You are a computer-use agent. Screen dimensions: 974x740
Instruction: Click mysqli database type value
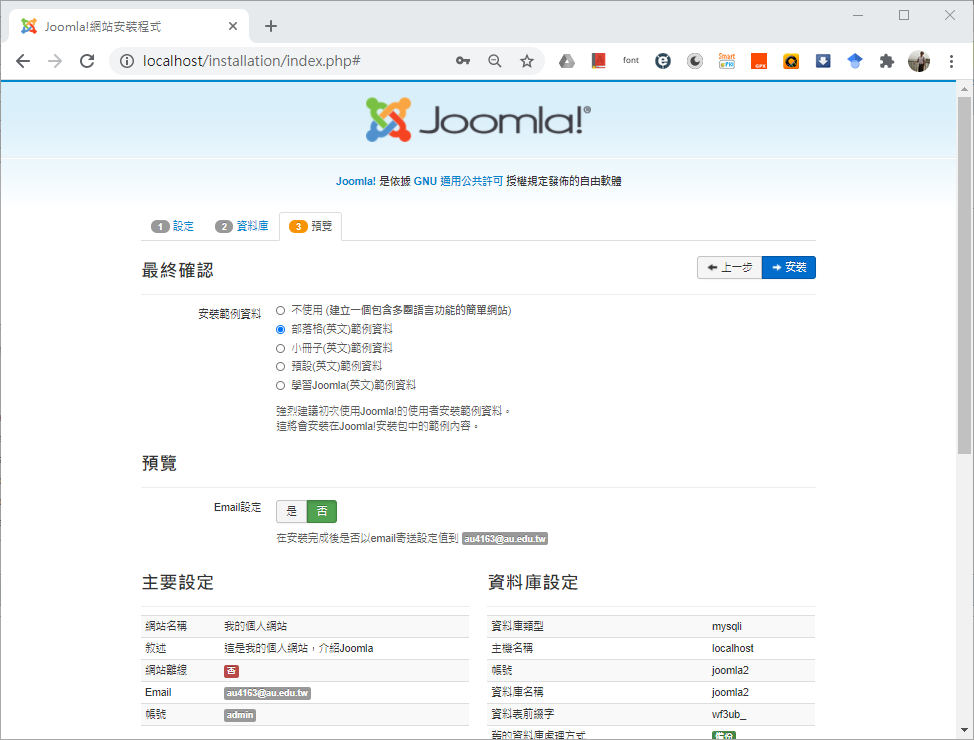point(727,626)
